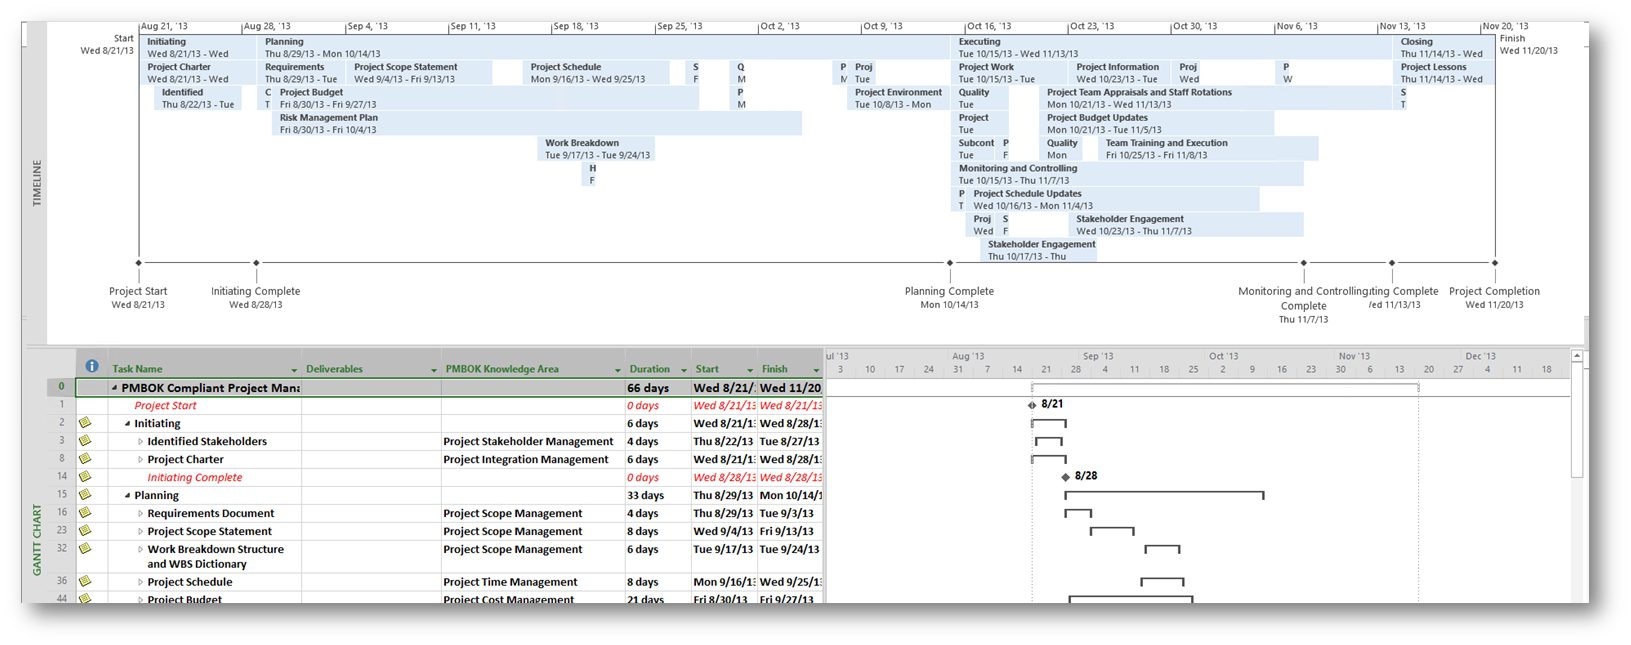Open the note icon for Identified Stakeholders

[85, 441]
